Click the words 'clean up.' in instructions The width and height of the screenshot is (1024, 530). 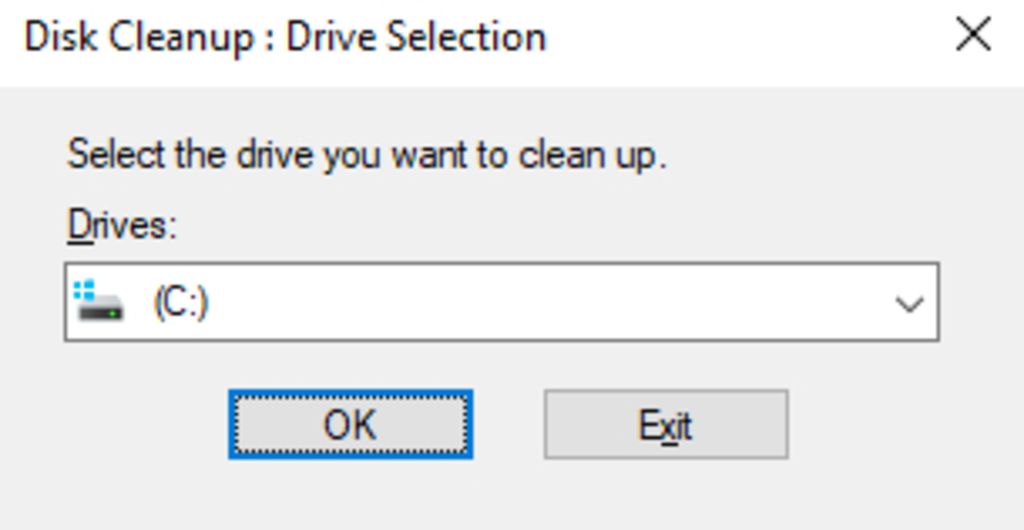[592, 155]
